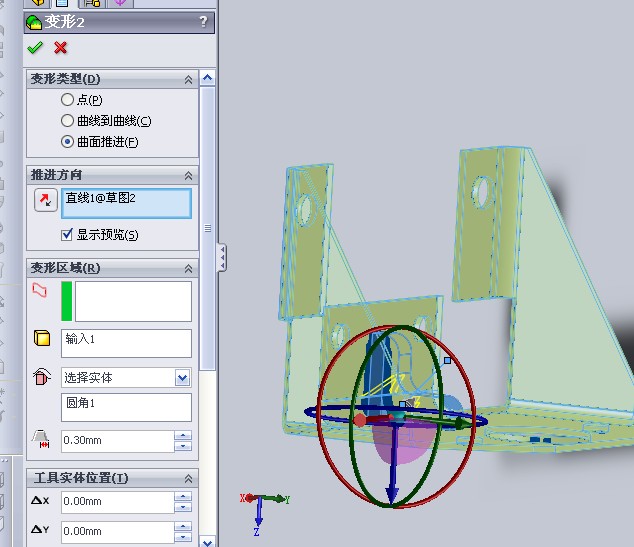Click the blue square callout handle
This screenshot has height=547, width=634.
[447, 360]
